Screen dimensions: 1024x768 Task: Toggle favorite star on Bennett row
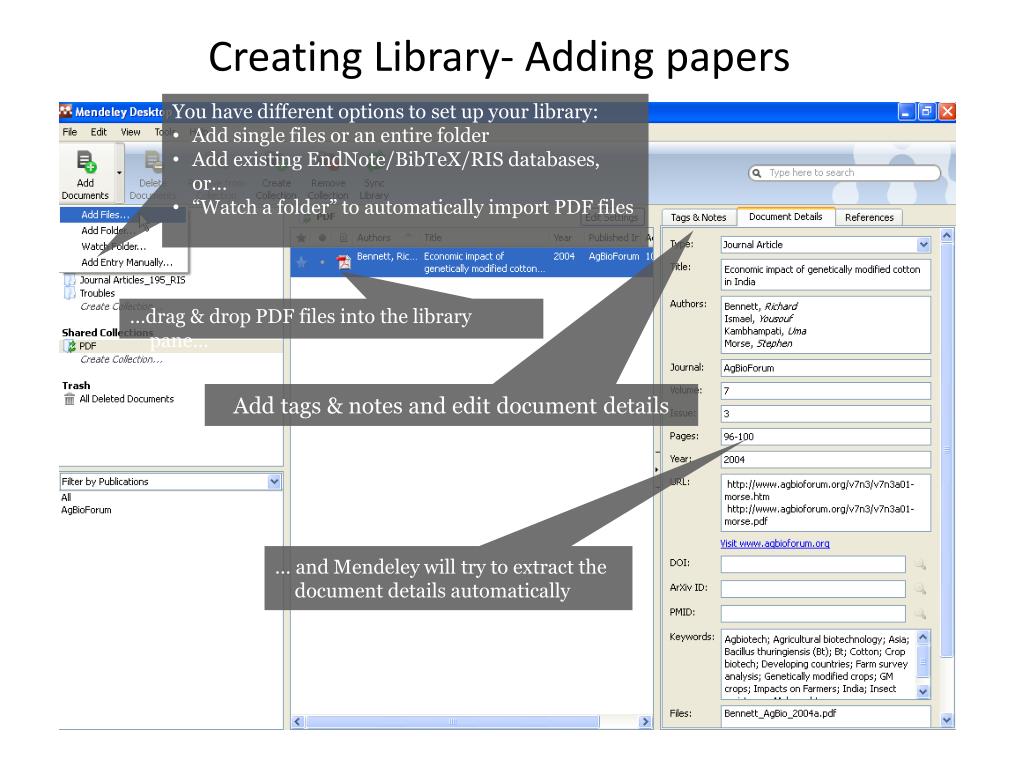301,262
